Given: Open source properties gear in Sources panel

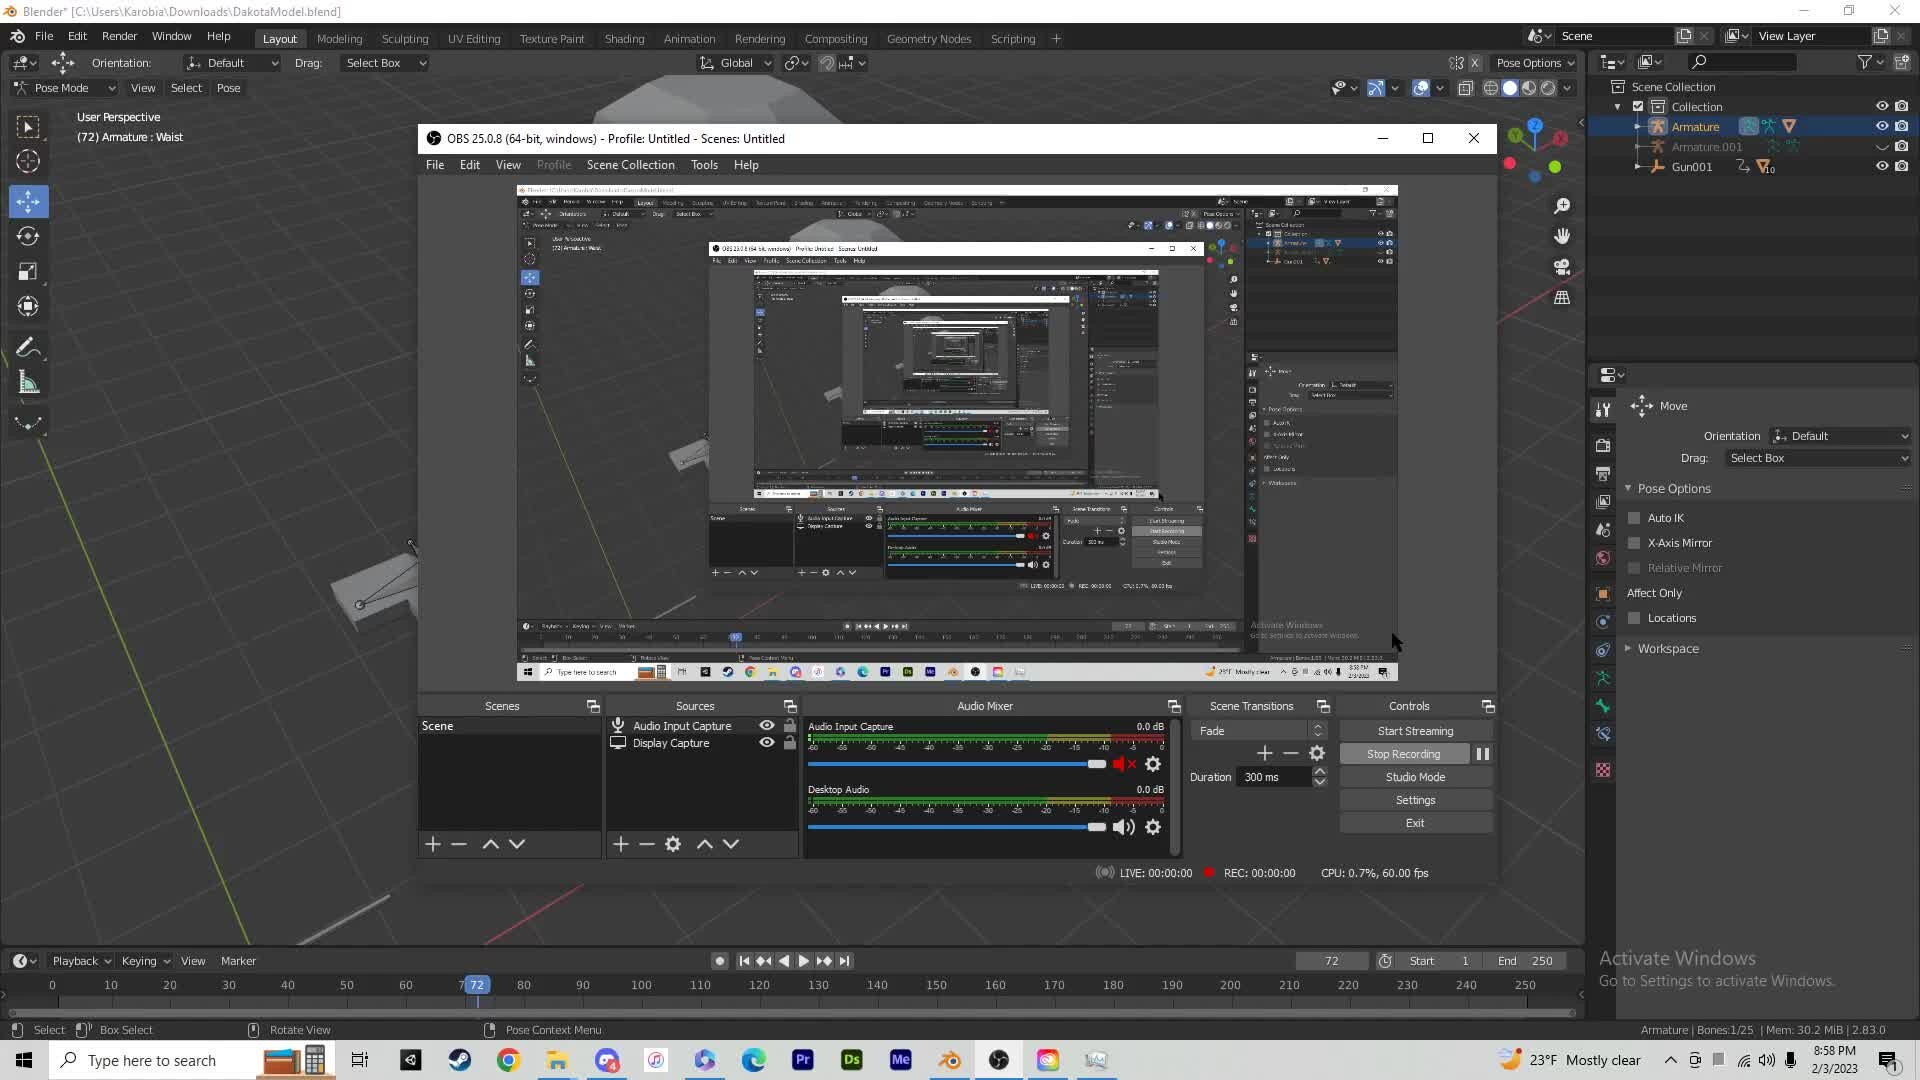Looking at the screenshot, I should click(673, 844).
